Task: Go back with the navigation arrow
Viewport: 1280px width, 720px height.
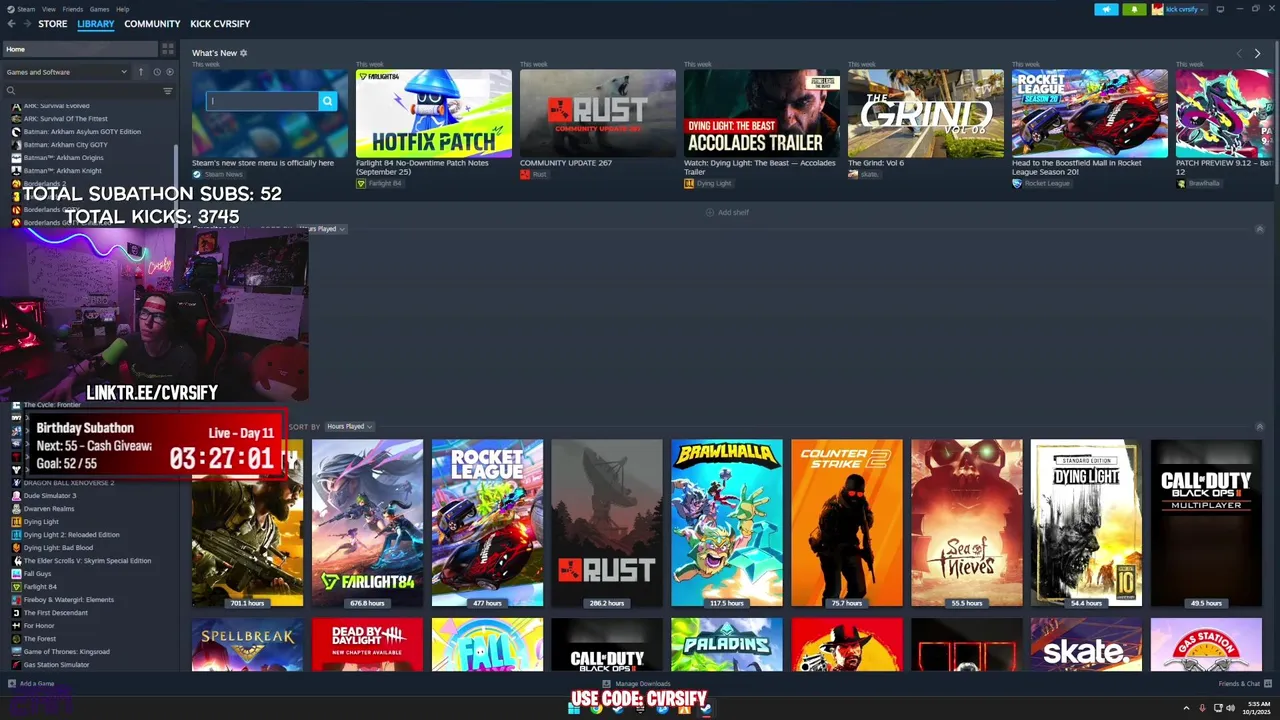Action: coord(11,24)
